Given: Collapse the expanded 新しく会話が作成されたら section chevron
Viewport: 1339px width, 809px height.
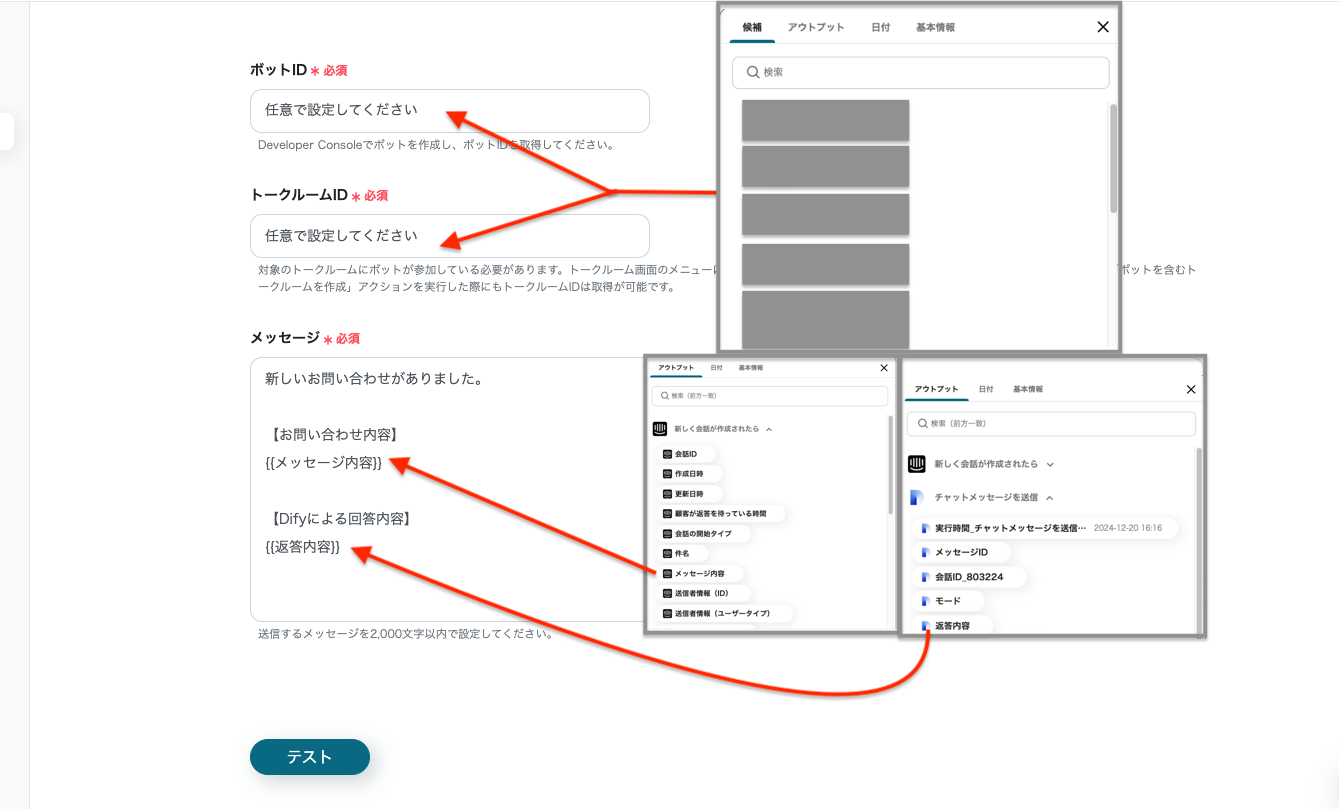Looking at the screenshot, I should click(768, 429).
